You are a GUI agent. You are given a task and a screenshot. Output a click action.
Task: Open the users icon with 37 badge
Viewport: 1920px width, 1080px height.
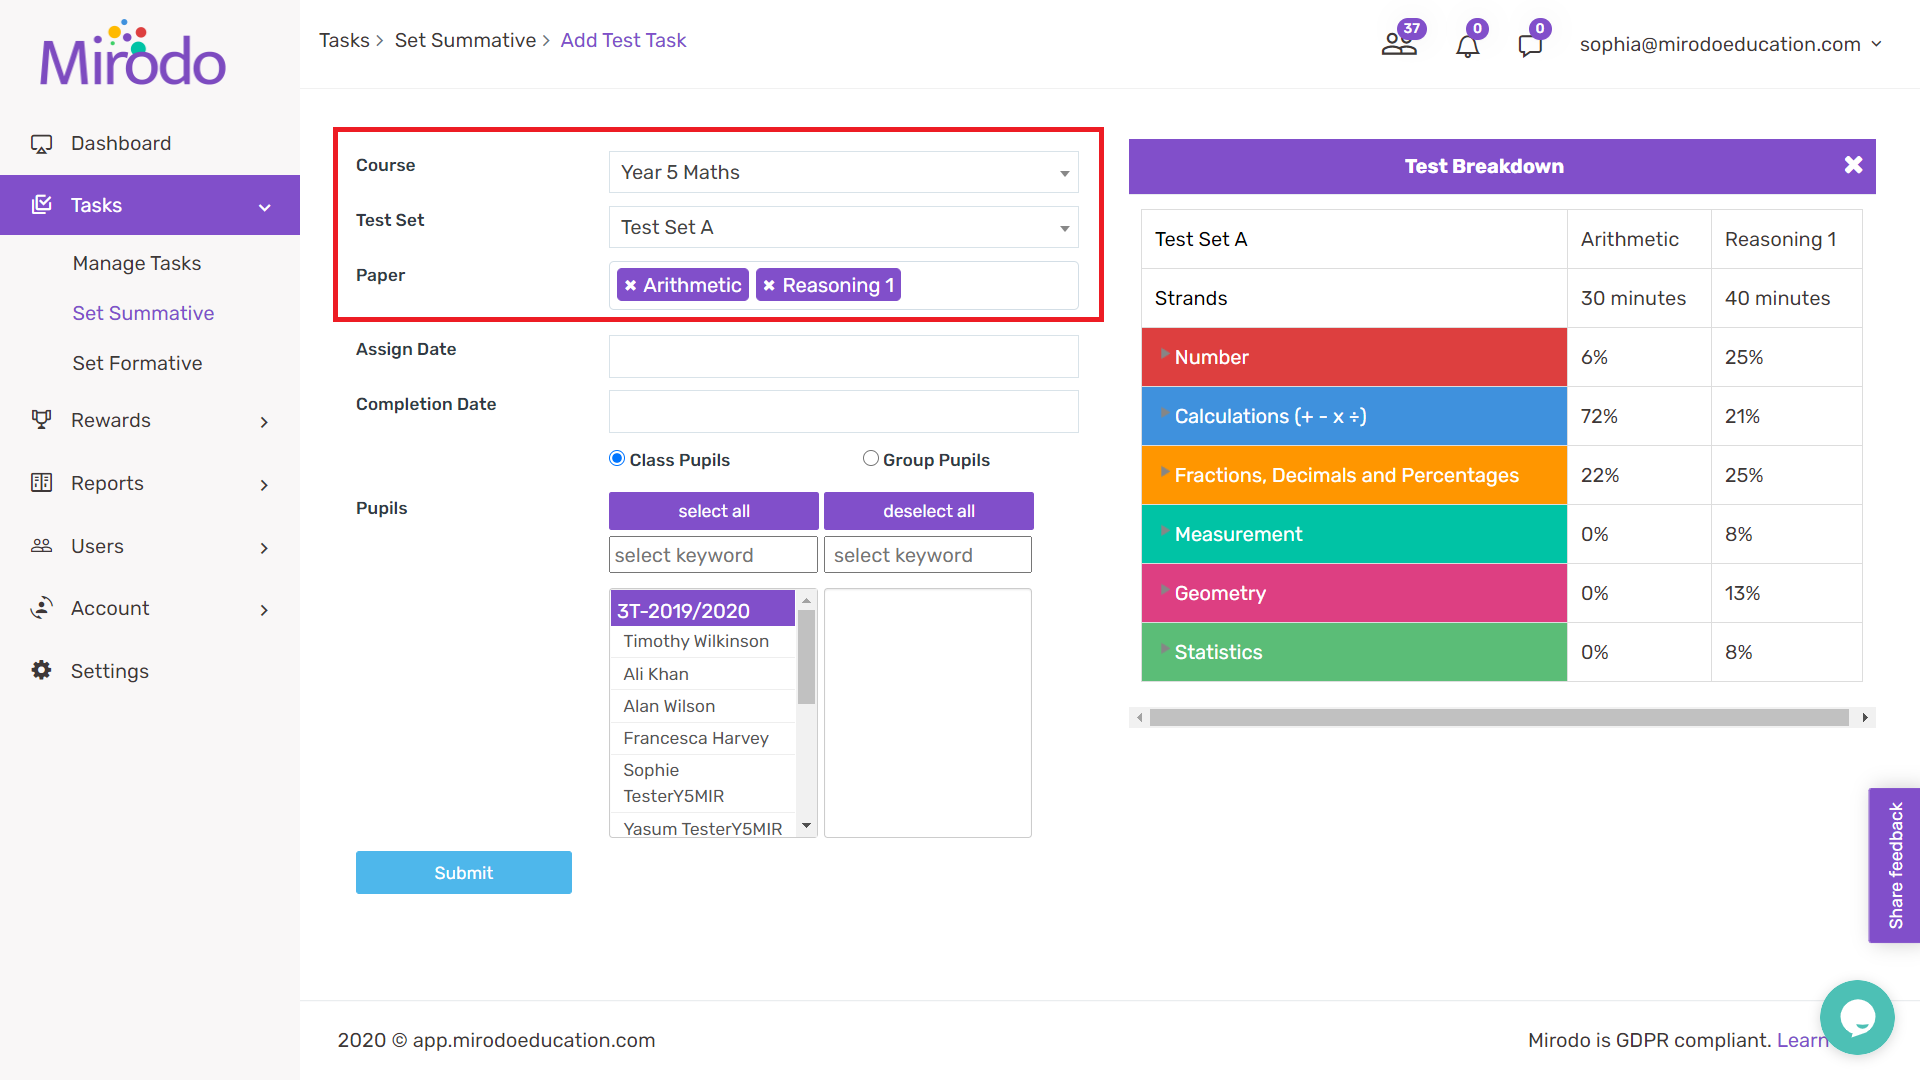pyautogui.click(x=1399, y=44)
